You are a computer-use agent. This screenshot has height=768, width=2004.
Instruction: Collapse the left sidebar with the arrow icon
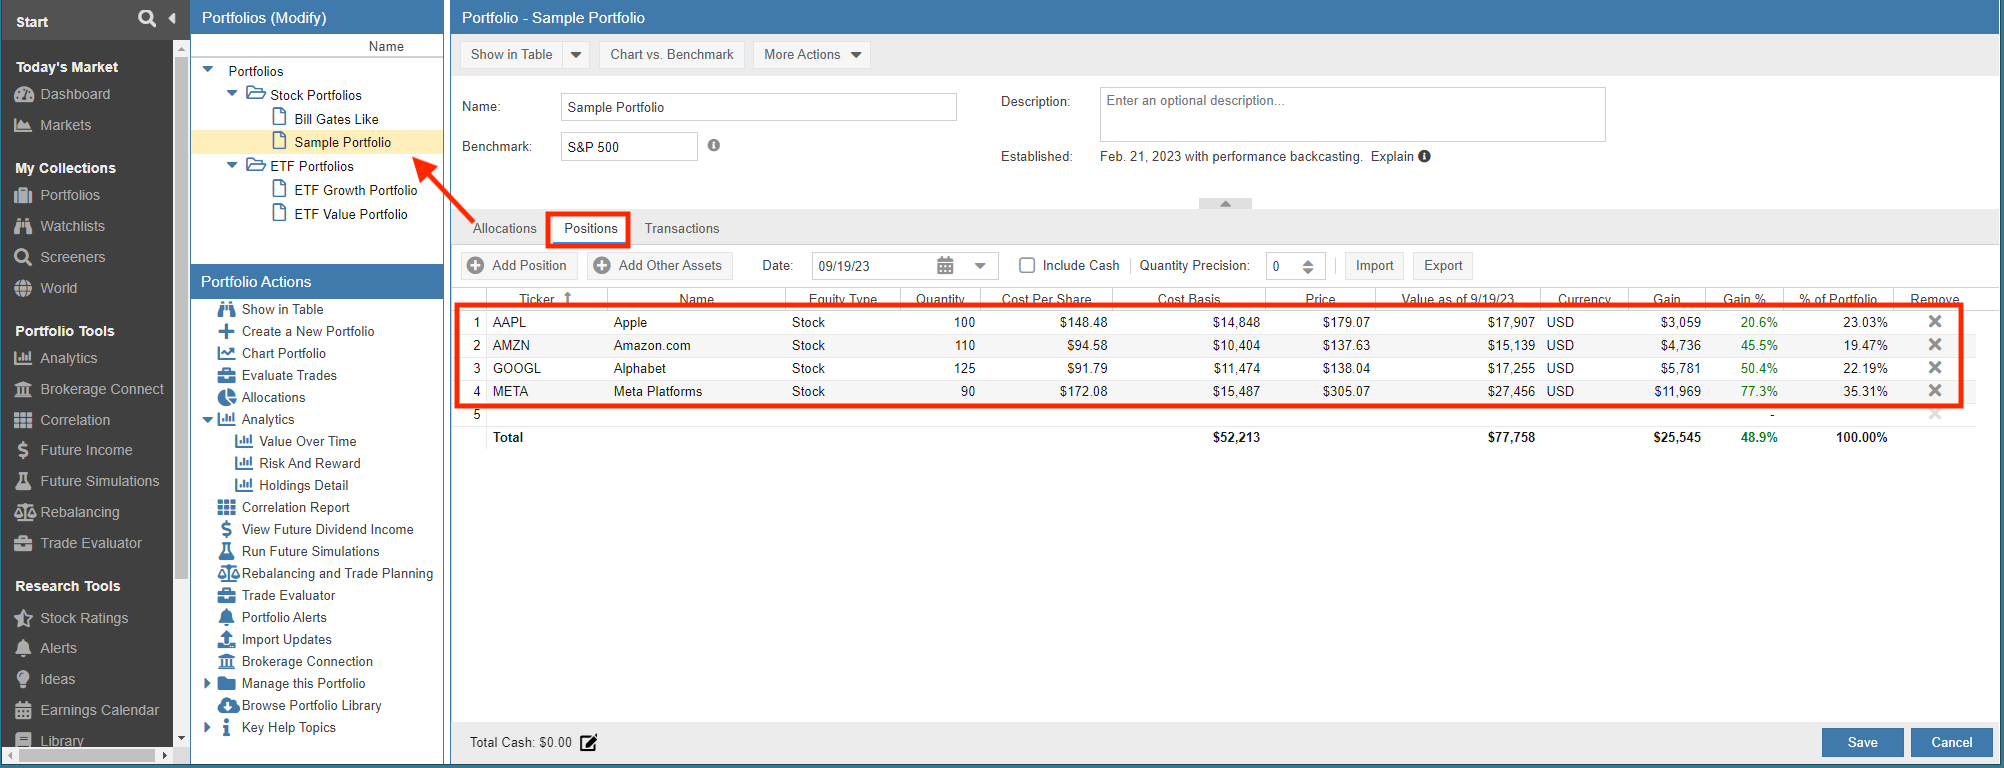point(172,18)
